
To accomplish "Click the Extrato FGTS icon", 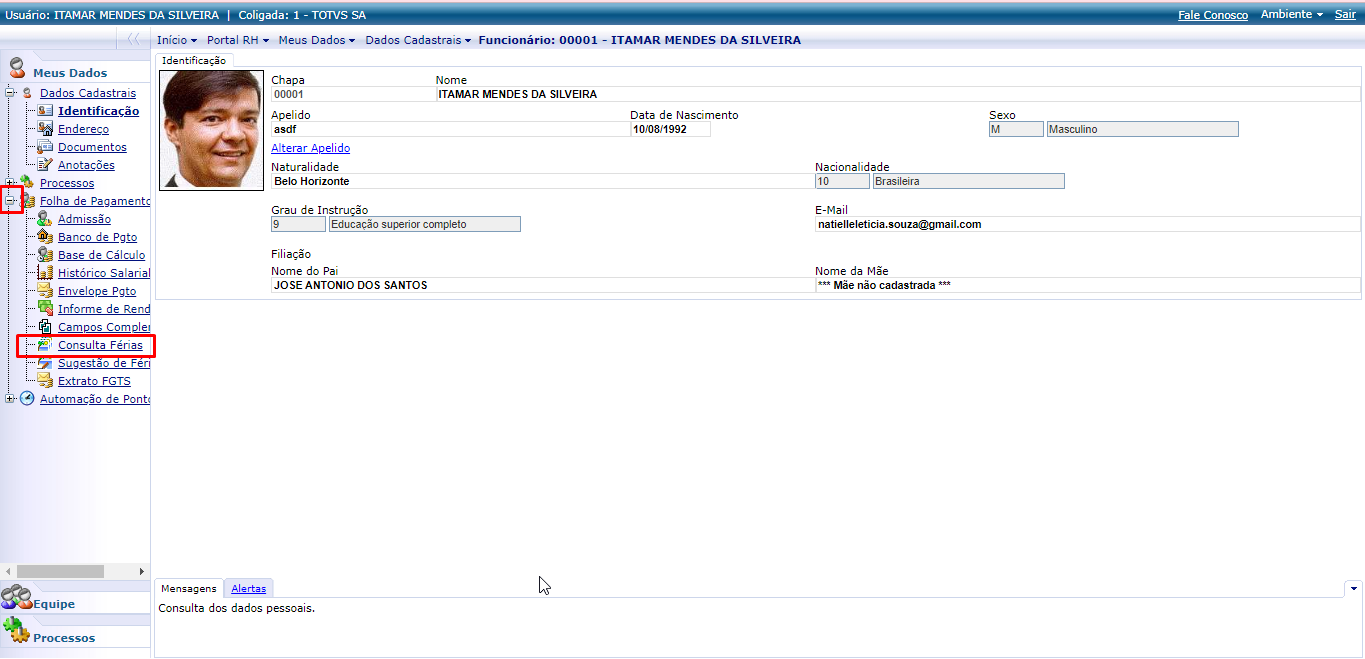I will coord(45,381).
